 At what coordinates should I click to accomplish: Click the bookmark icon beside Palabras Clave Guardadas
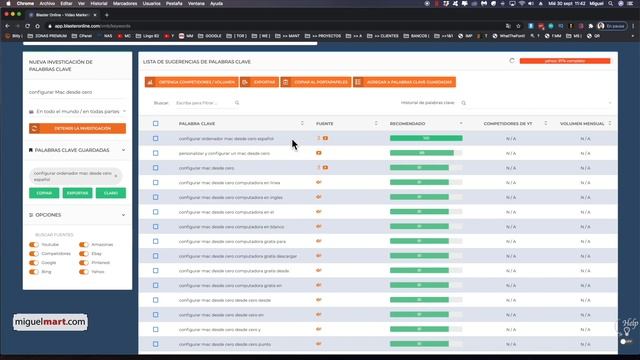[x=31, y=150]
